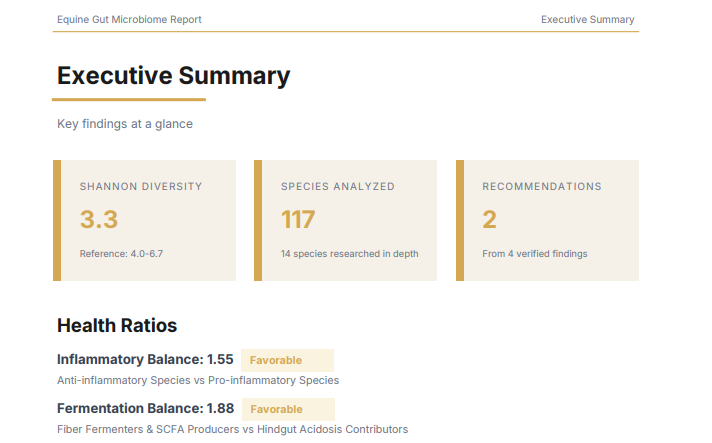Click the 'Equine Gut Microbiome Report' header text
This screenshot has height=443, width=712.
pos(129,20)
